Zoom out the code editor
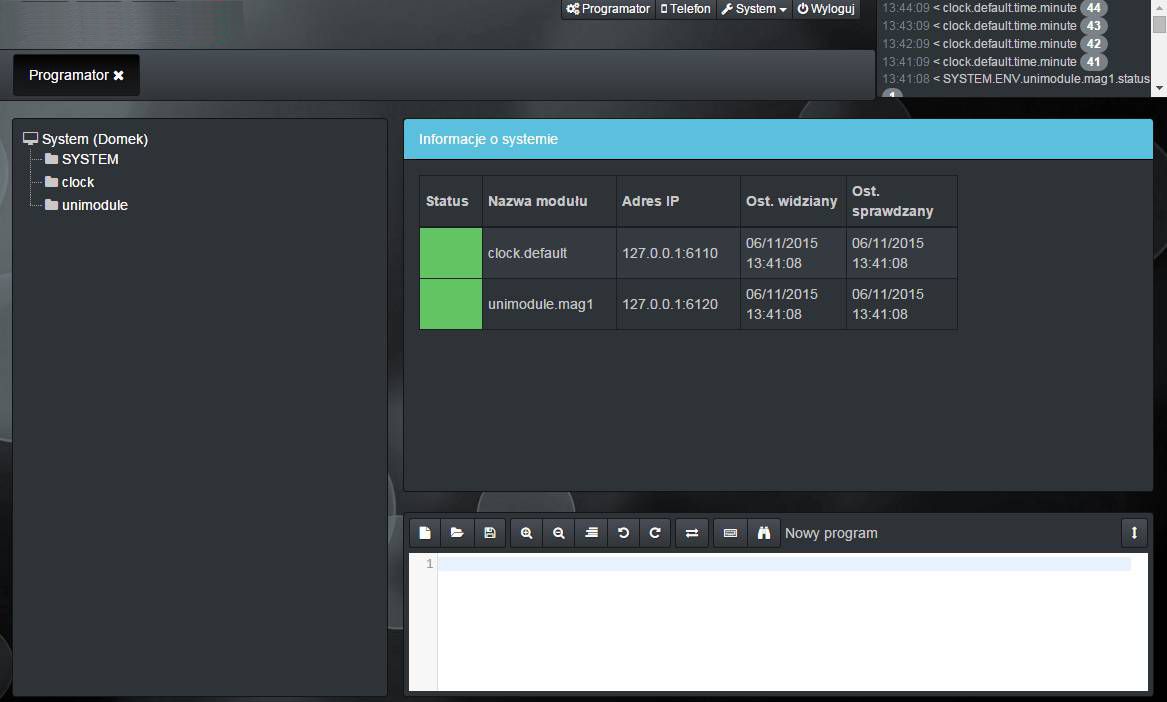The image size is (1167, 702). (x=558, y=533)
